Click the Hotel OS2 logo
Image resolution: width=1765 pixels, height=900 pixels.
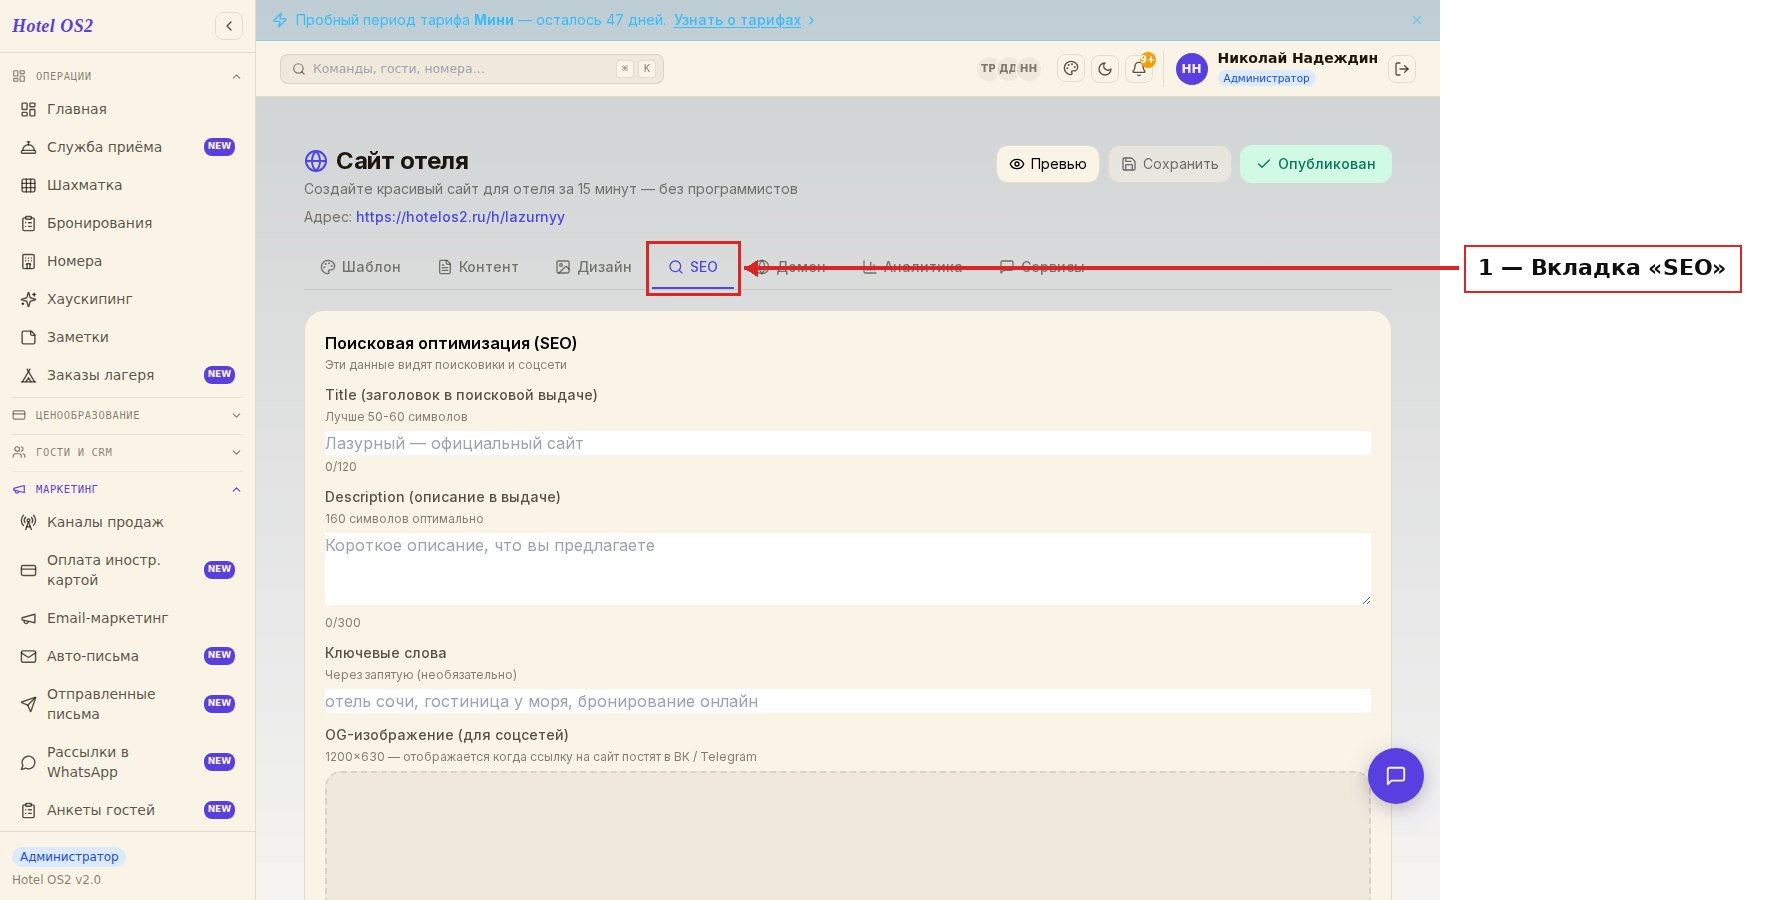point(53,26)
